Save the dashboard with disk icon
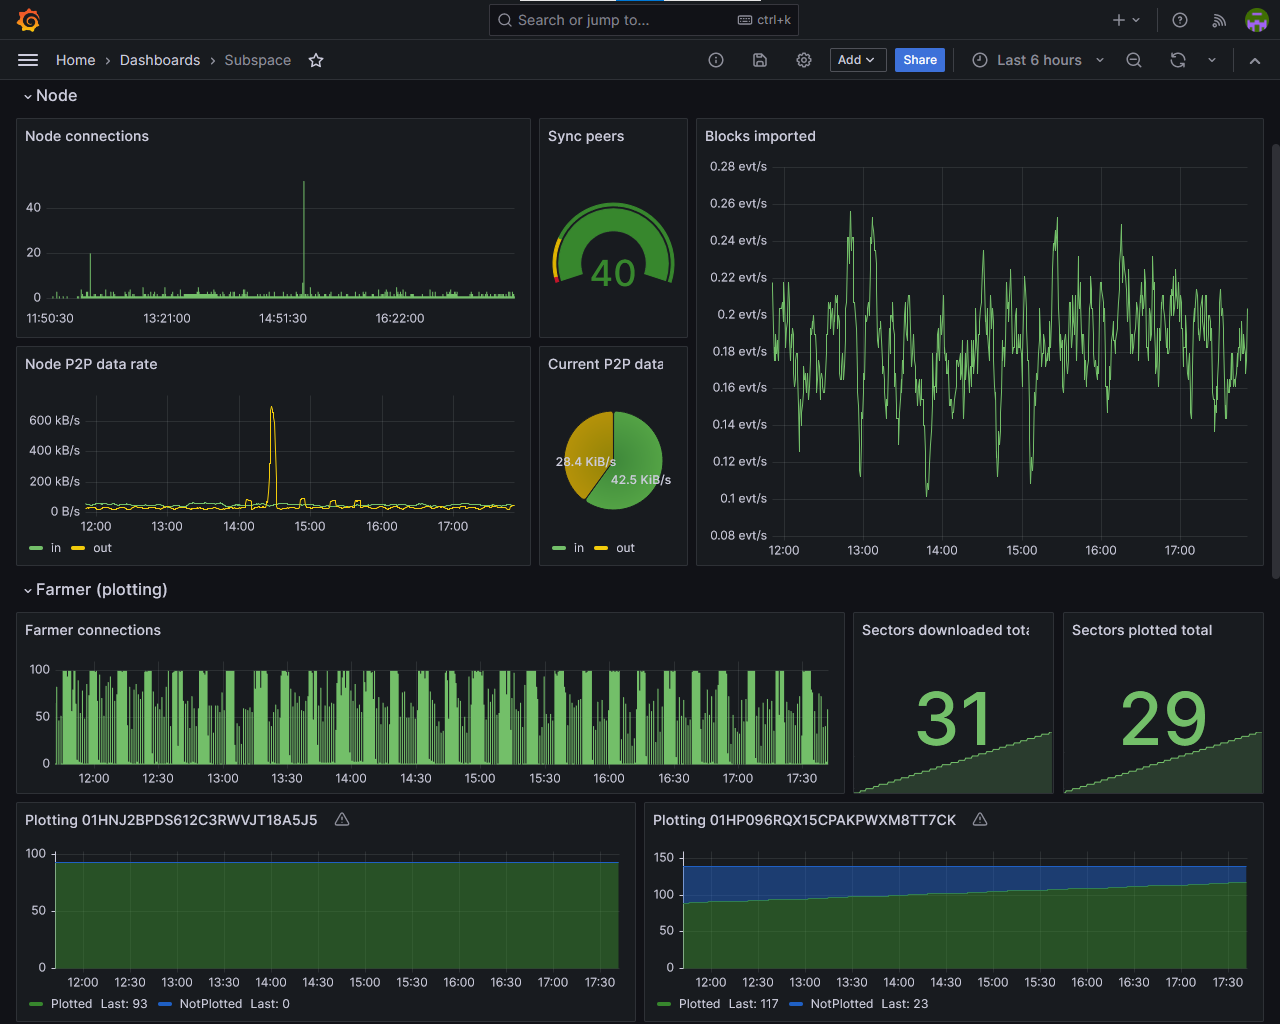1280x1024 pixels. [x=760, y=60]
